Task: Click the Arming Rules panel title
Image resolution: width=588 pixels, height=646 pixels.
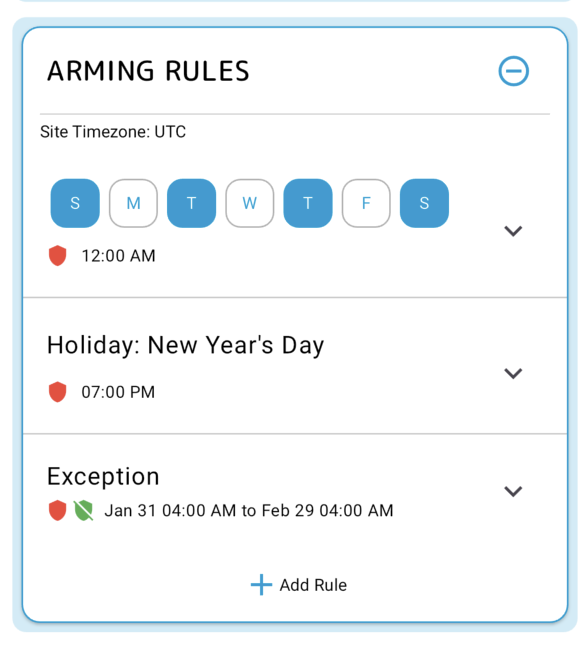Action: click(x=148, y=71)
